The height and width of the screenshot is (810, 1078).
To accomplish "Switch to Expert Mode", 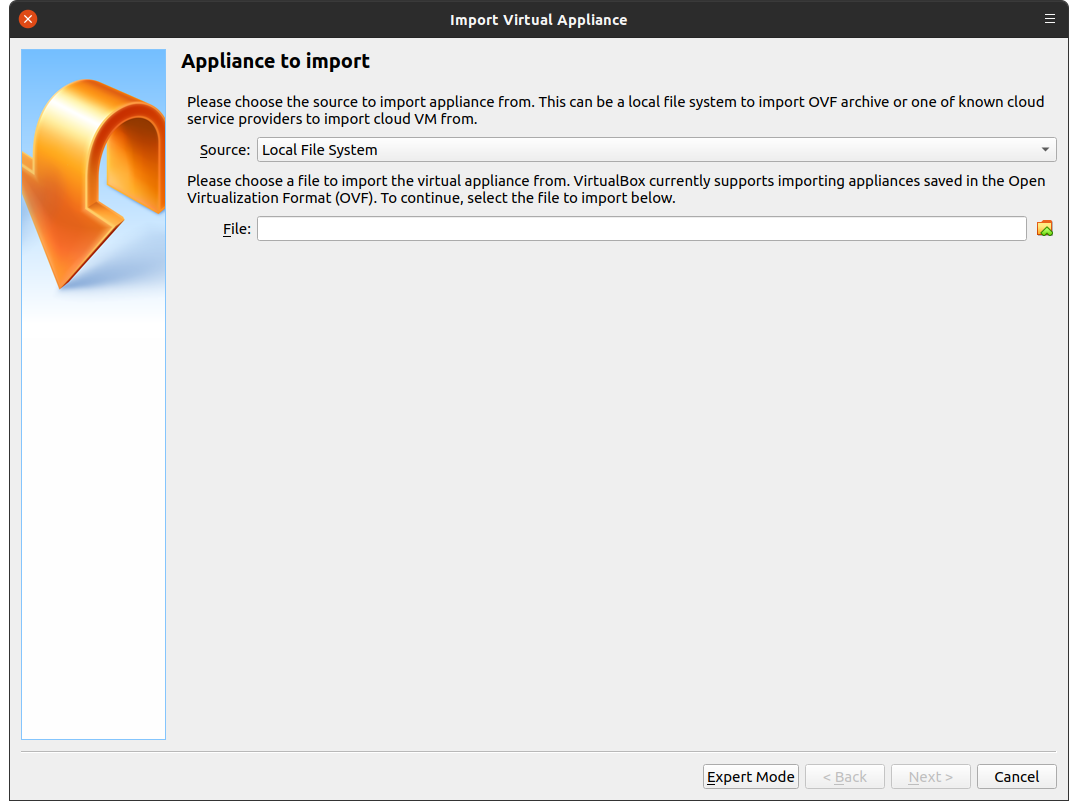I will click(750, 777).
